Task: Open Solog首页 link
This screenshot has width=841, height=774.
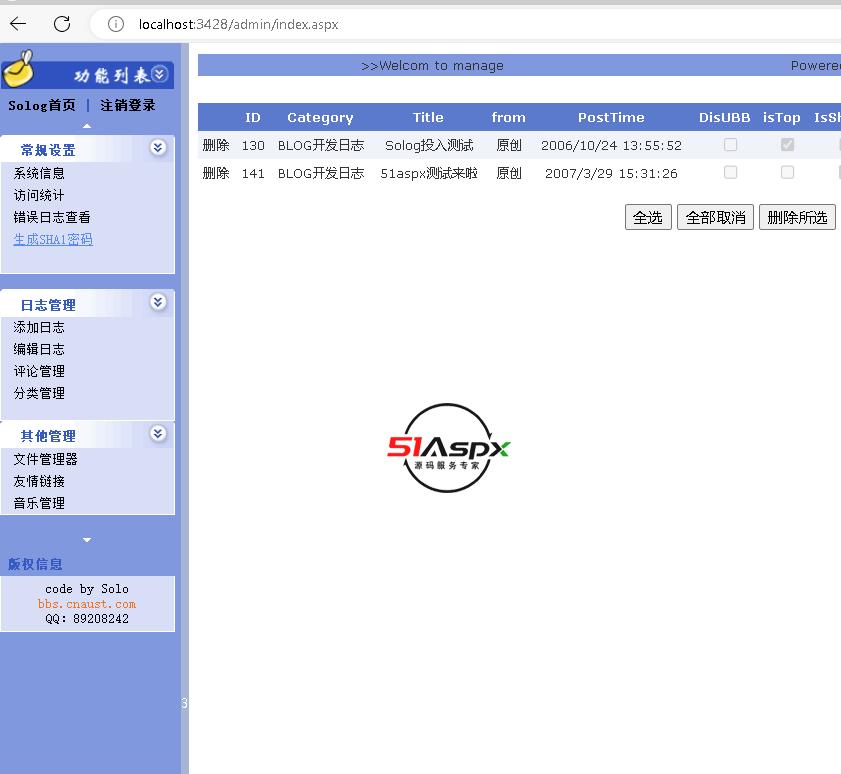Action: (42, 105)
